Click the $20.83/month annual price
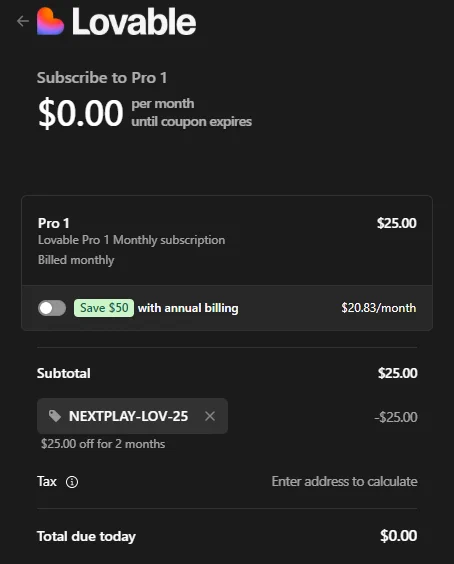 (379, 308)
